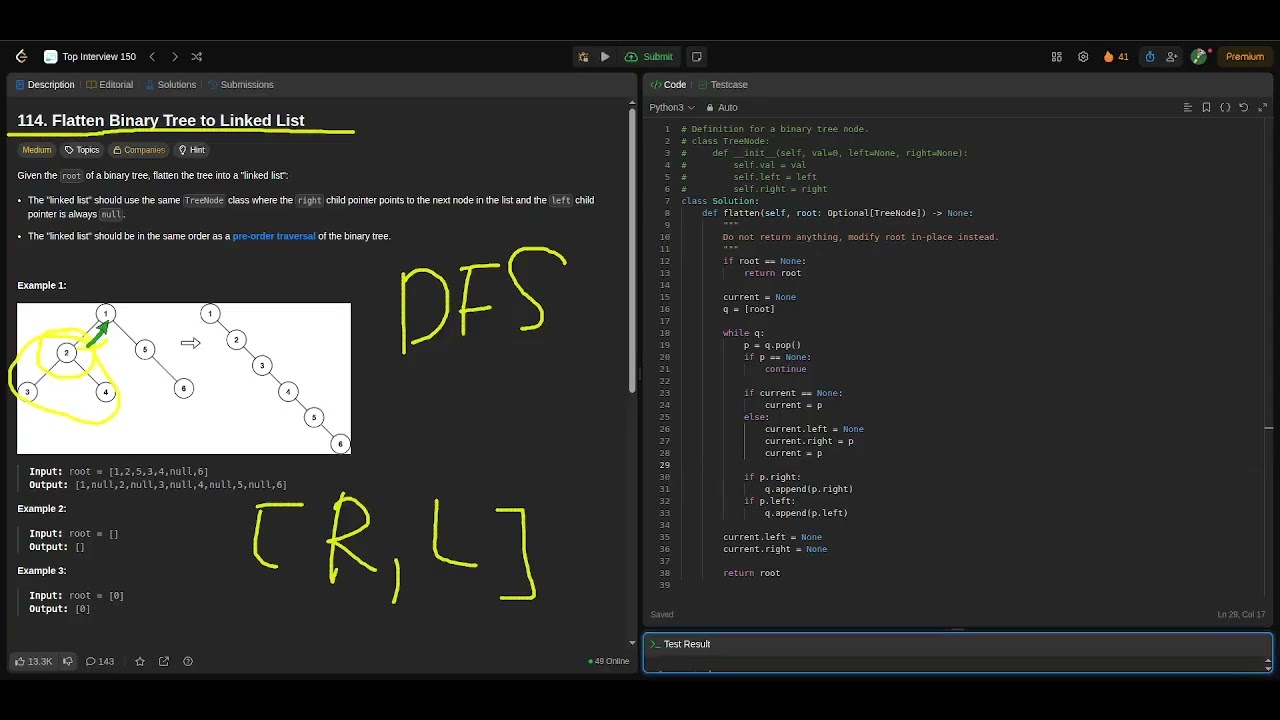Screen dimensions: 1280x720
Task: Click the LeetCode logo icon
Action: point(21,57)
